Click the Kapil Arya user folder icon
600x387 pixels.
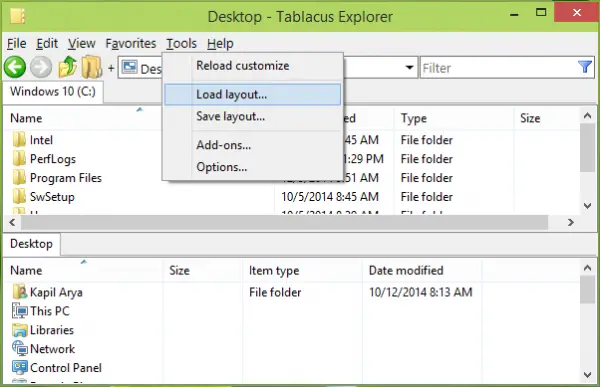click(x=20, y=292)
